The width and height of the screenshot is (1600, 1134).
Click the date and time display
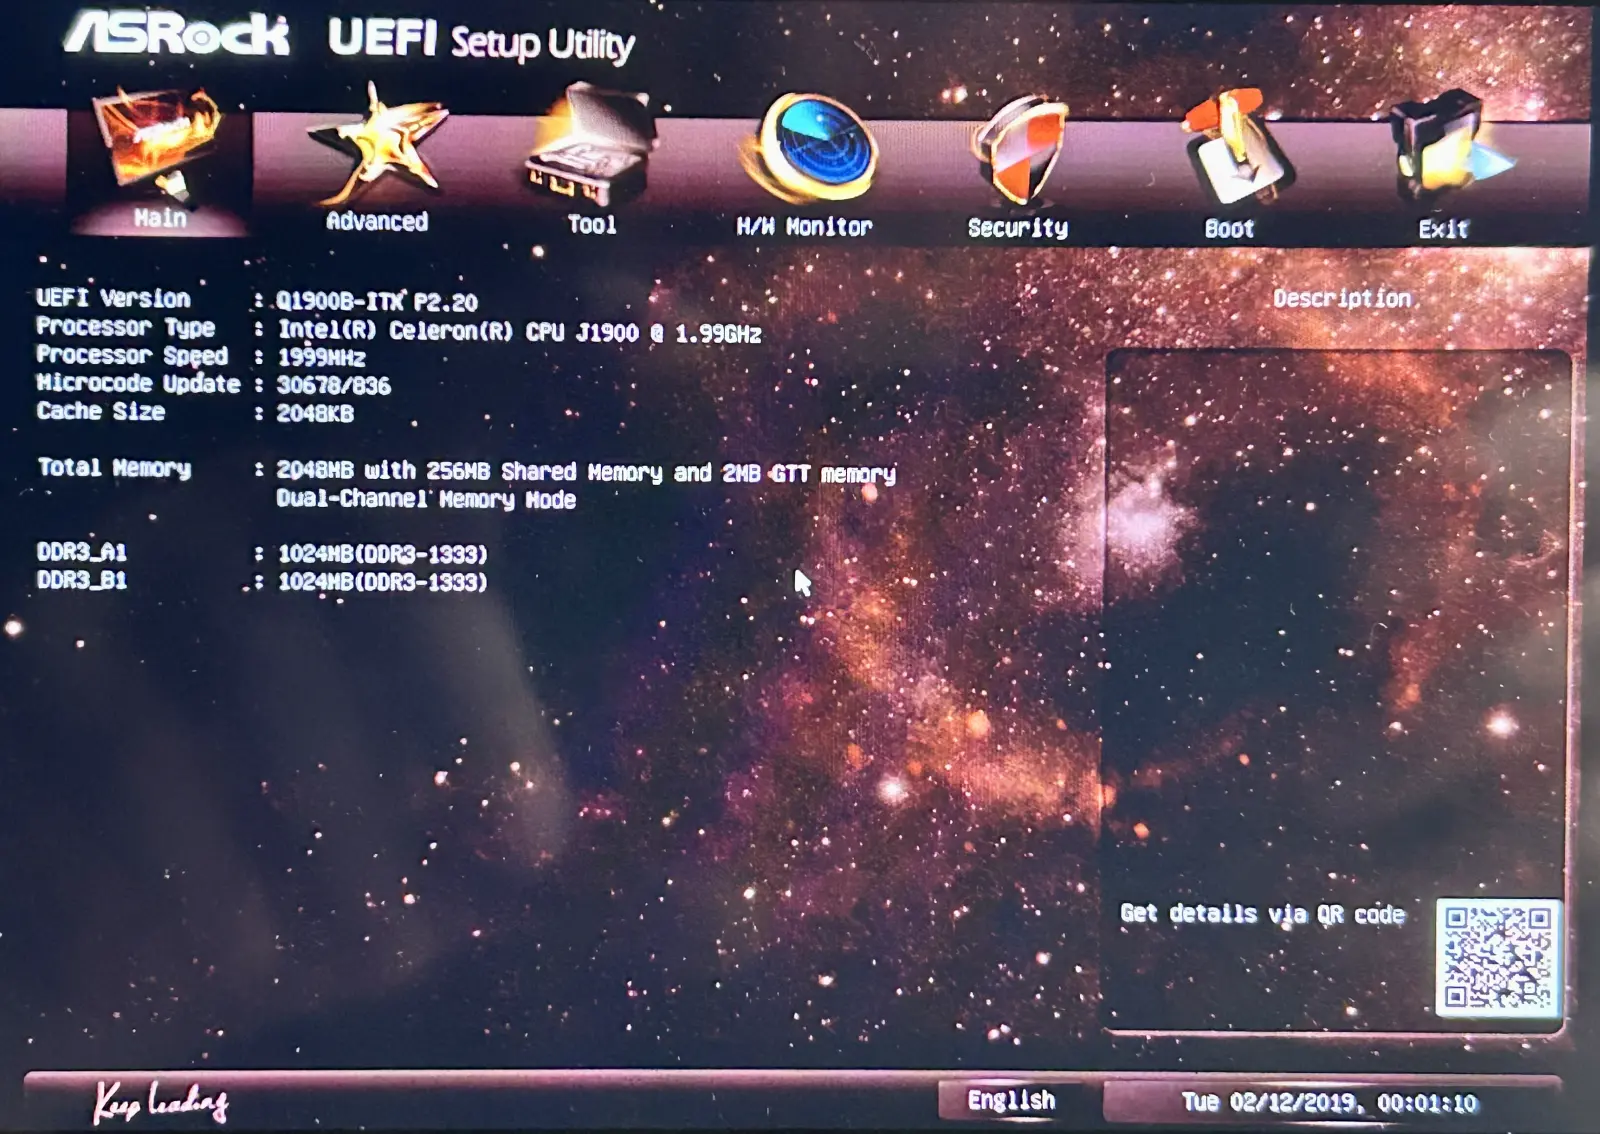click(x=1329, y=1103)
